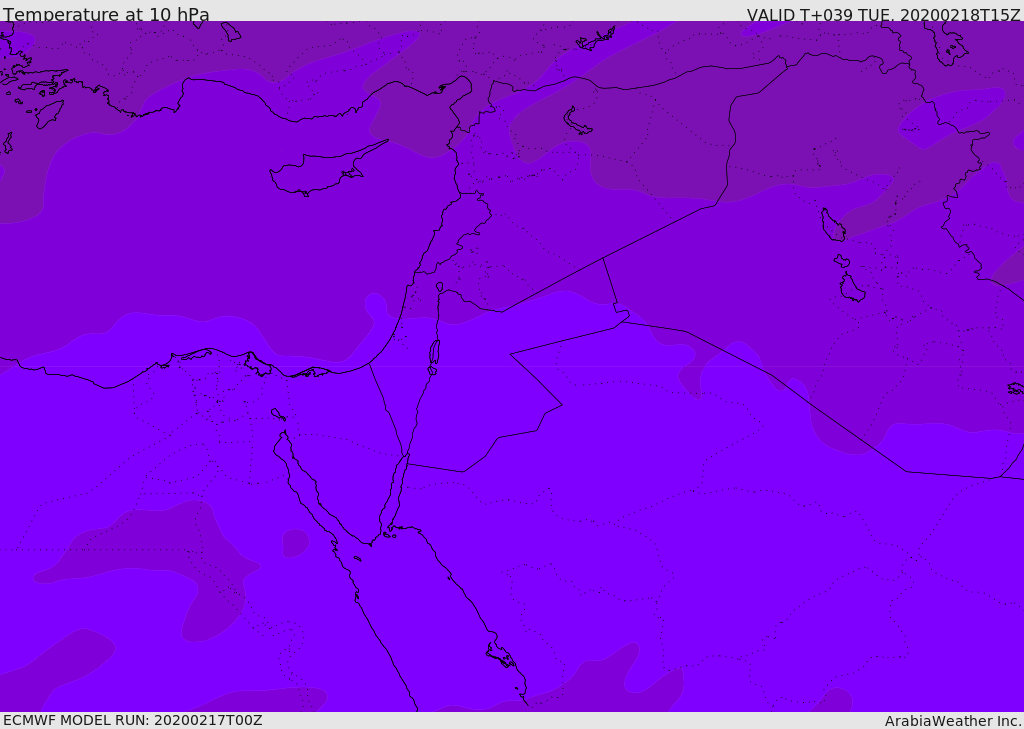Select the VALID T+039 timestamp text

click(x=883, y=15)
